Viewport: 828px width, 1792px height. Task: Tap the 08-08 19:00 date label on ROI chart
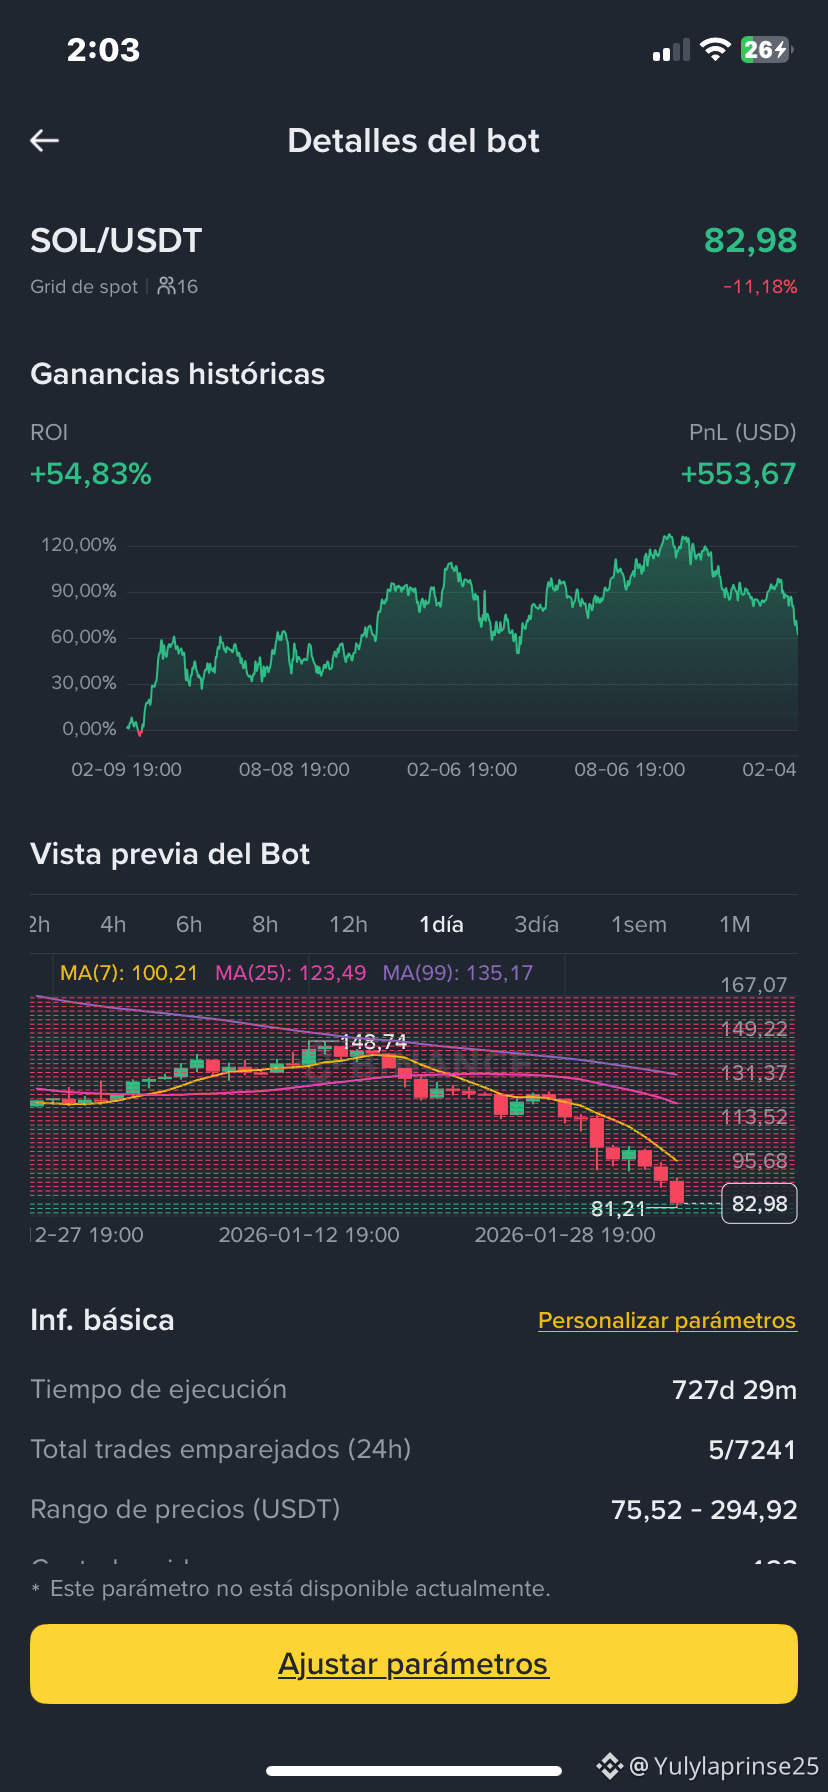click(294, 770)
